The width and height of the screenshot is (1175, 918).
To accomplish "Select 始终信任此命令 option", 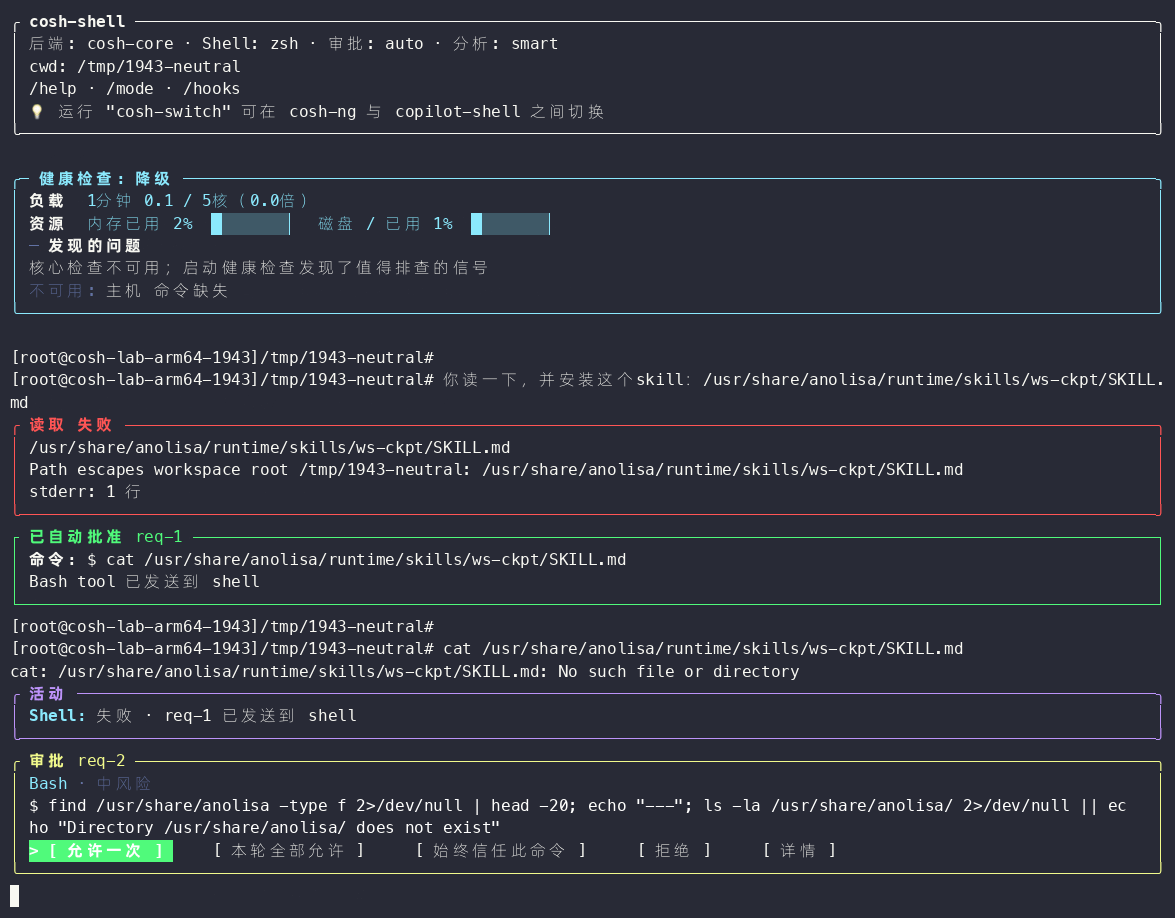I will (501, 851).
